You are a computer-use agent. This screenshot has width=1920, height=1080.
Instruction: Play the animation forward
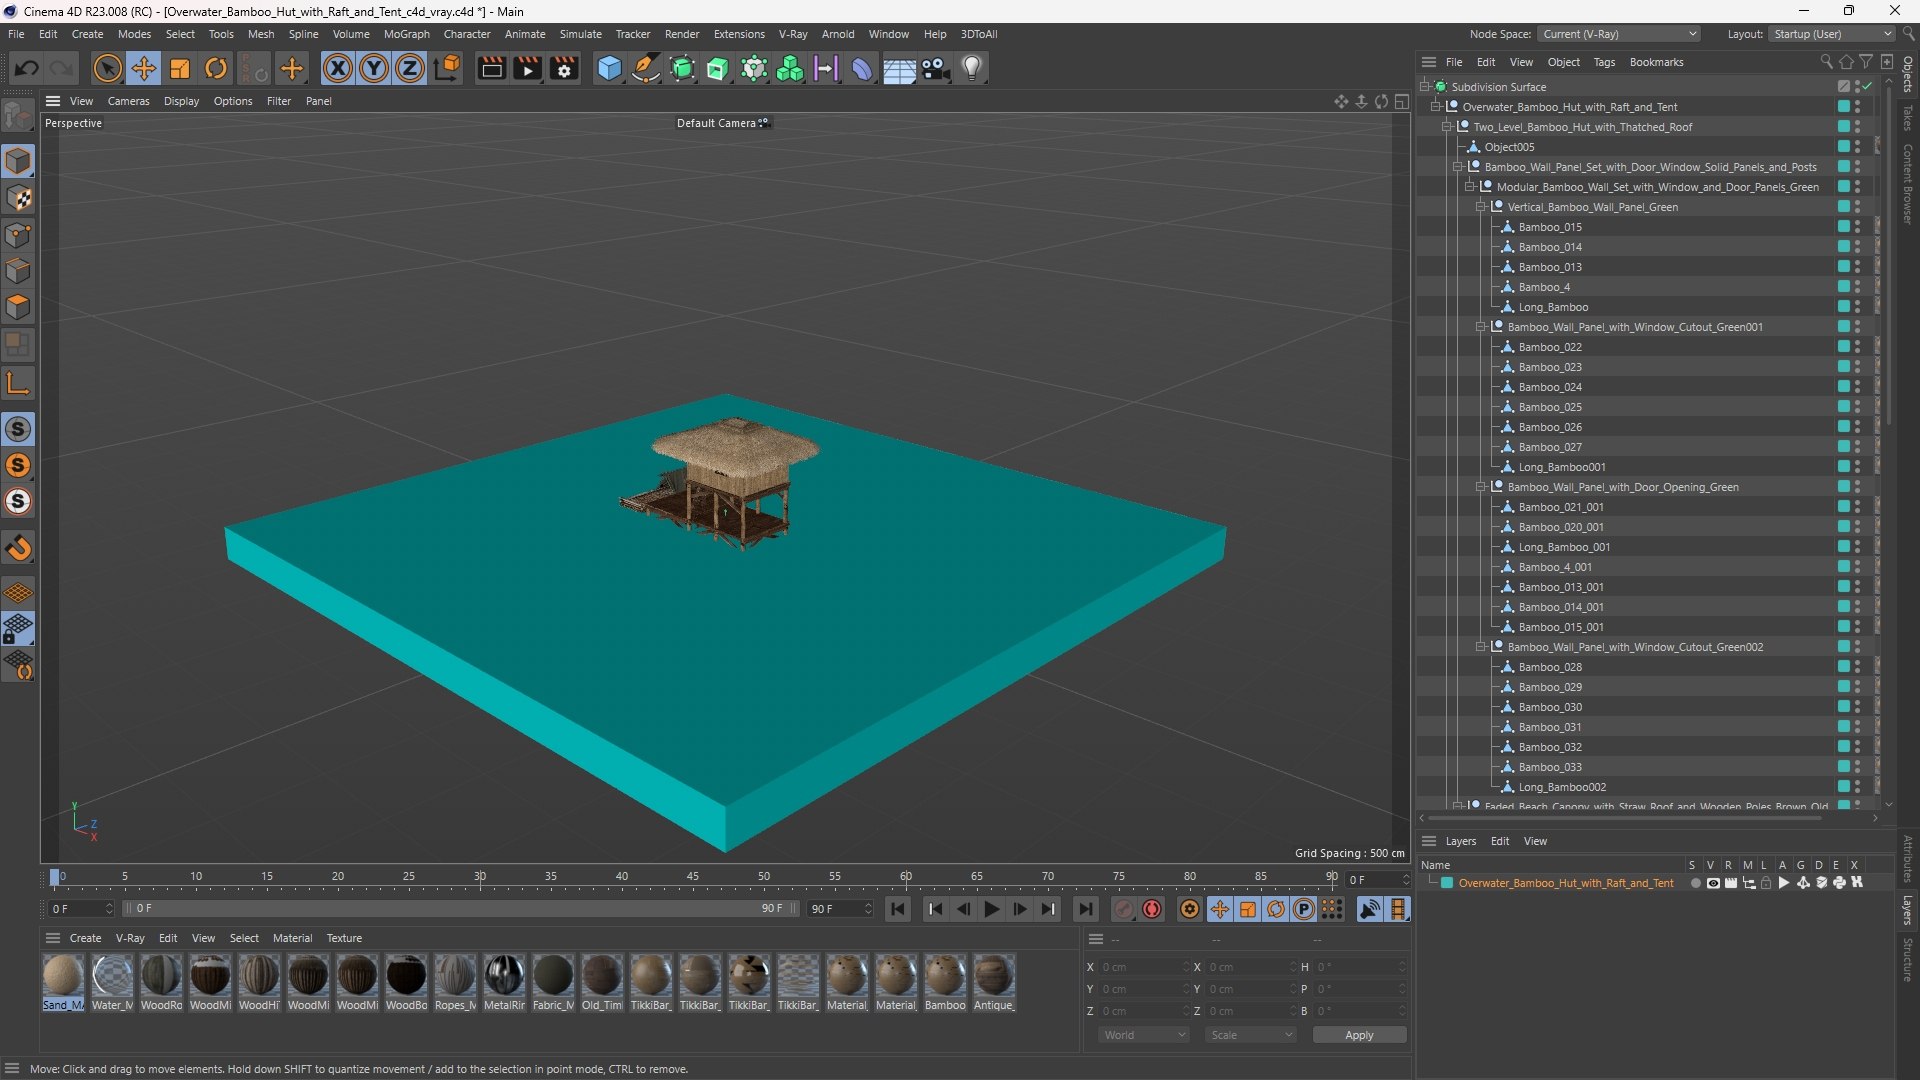click(x=991, y=909)
